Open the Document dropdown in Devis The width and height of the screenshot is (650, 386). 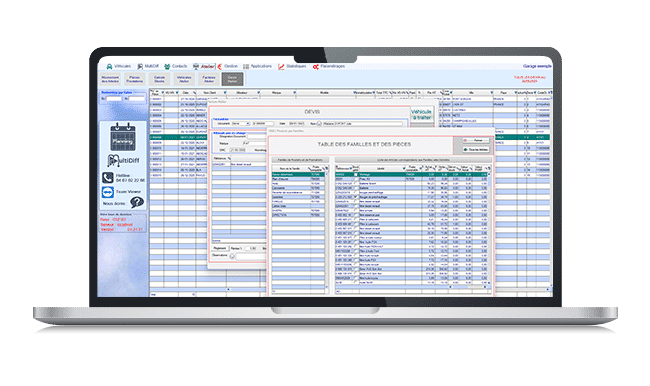[x=248, y=124]
